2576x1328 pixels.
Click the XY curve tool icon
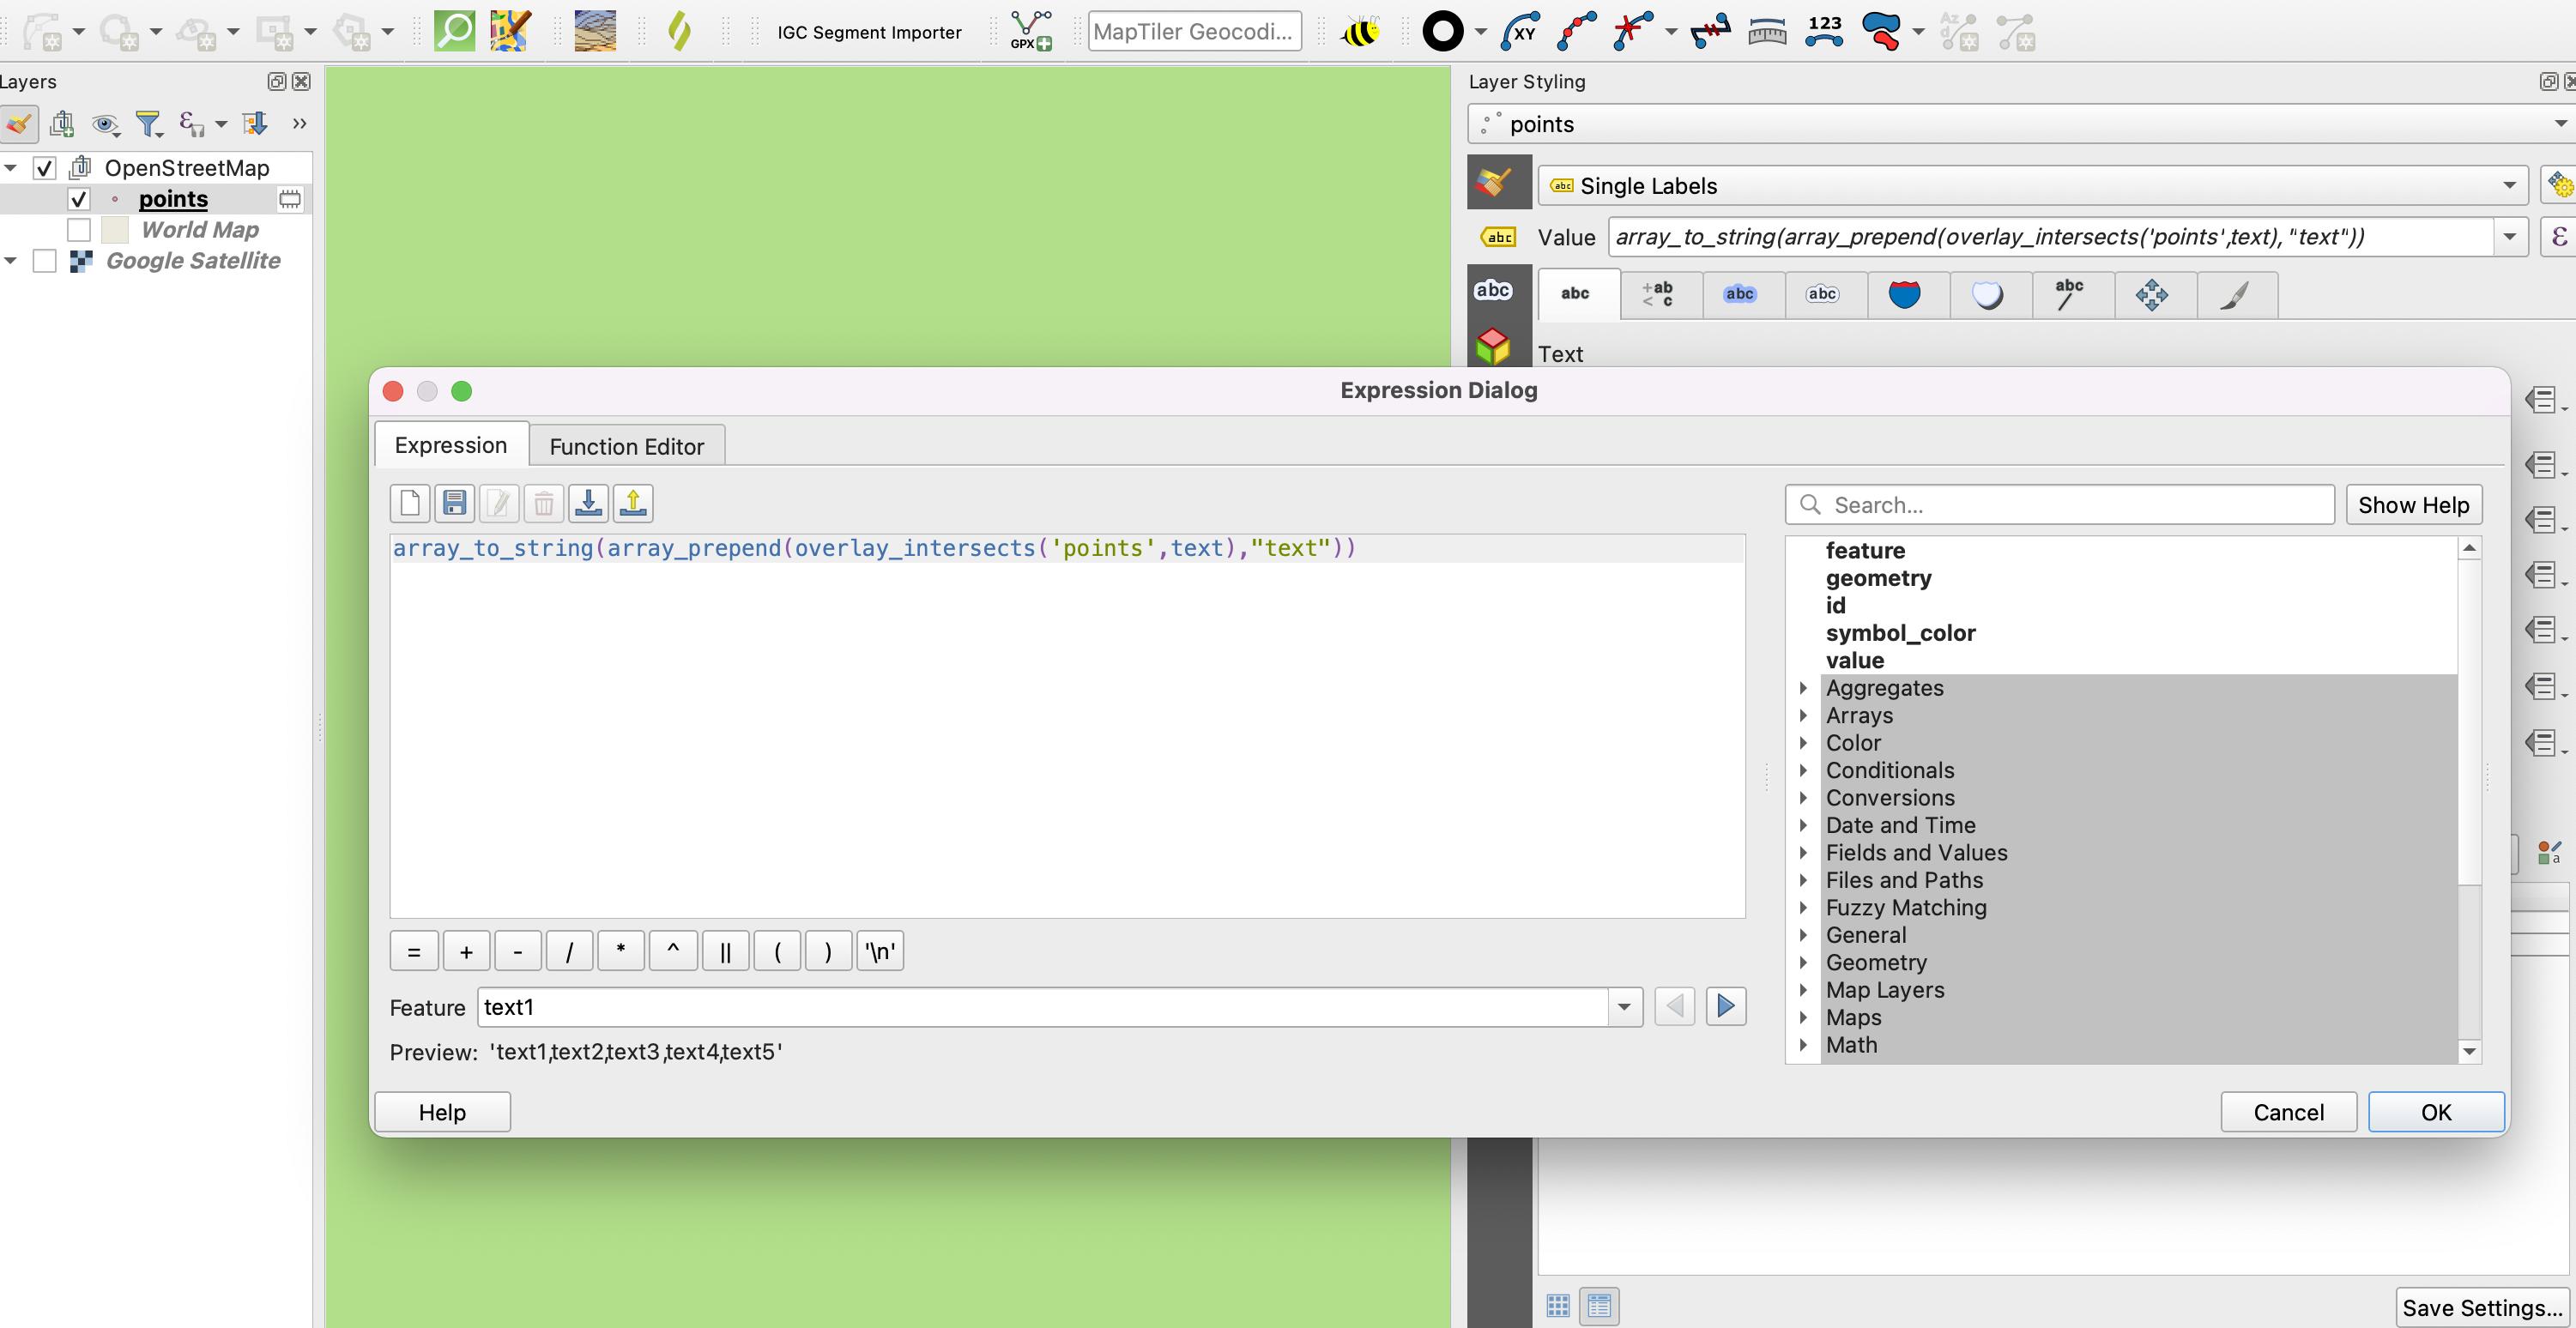[x=1519, y=31]
